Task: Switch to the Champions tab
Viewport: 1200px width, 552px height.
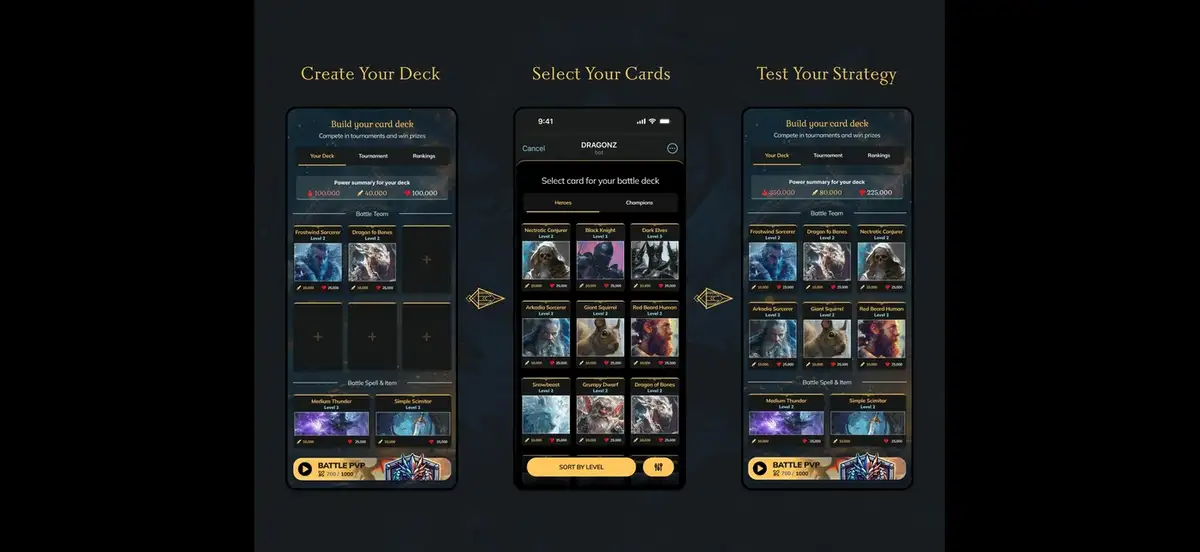Action: click(x=639, y=203)
